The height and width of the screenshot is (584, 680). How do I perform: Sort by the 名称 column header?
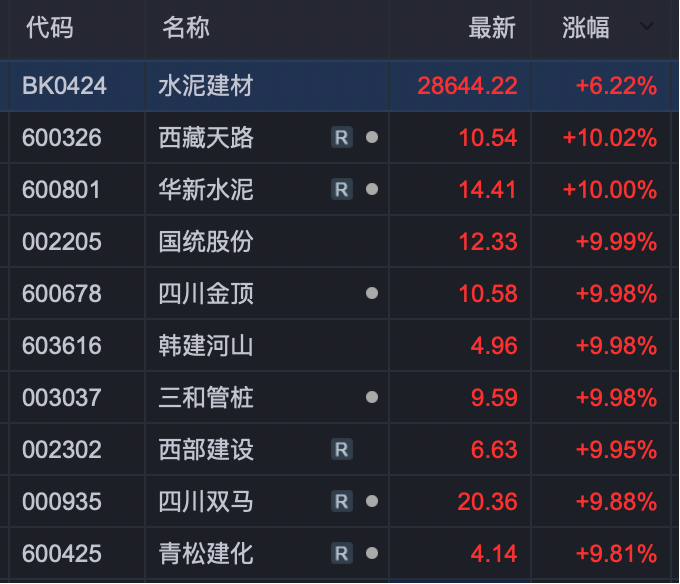(x=186, y=28)
